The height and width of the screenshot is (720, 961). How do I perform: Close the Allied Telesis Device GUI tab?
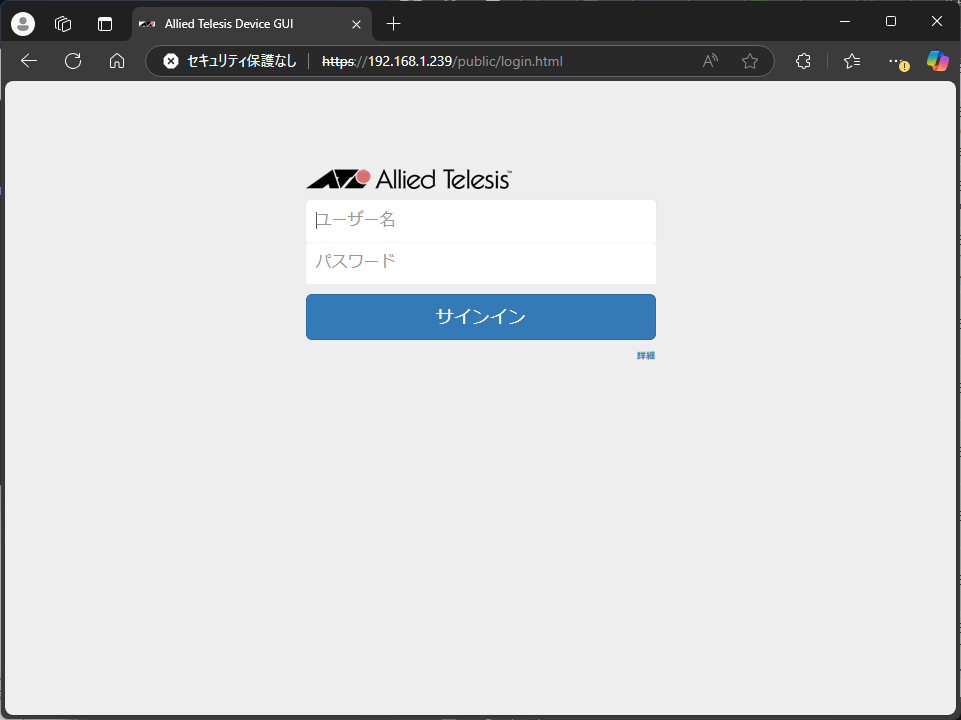coord(356,23)
